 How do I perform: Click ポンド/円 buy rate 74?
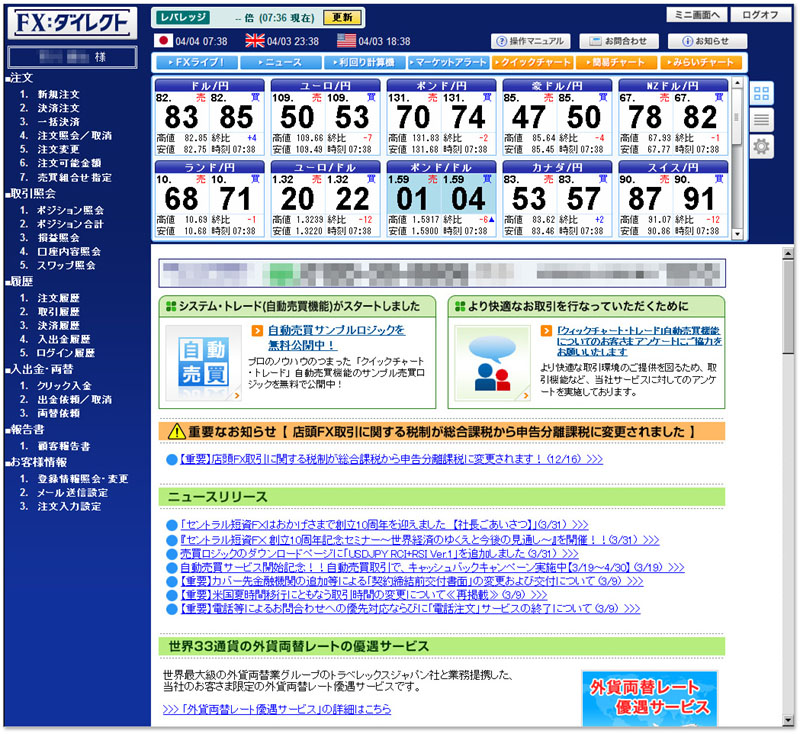pos(468,117)
